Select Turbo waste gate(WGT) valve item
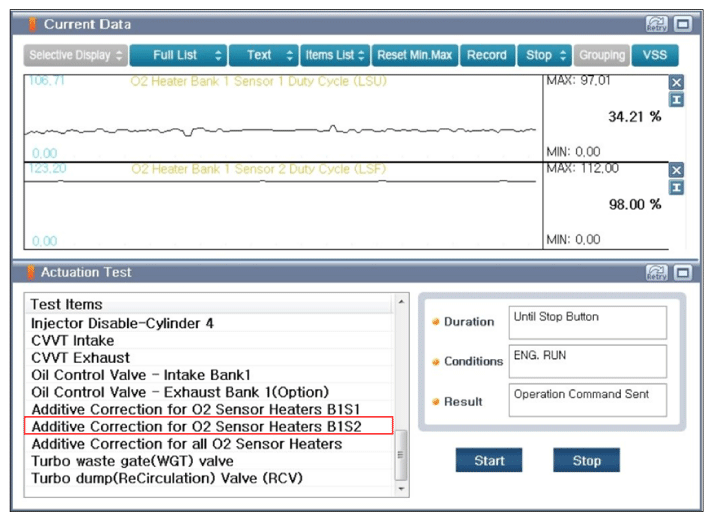Screen dimensions: 713x521 pyautogui.click(x=132, y=461)
